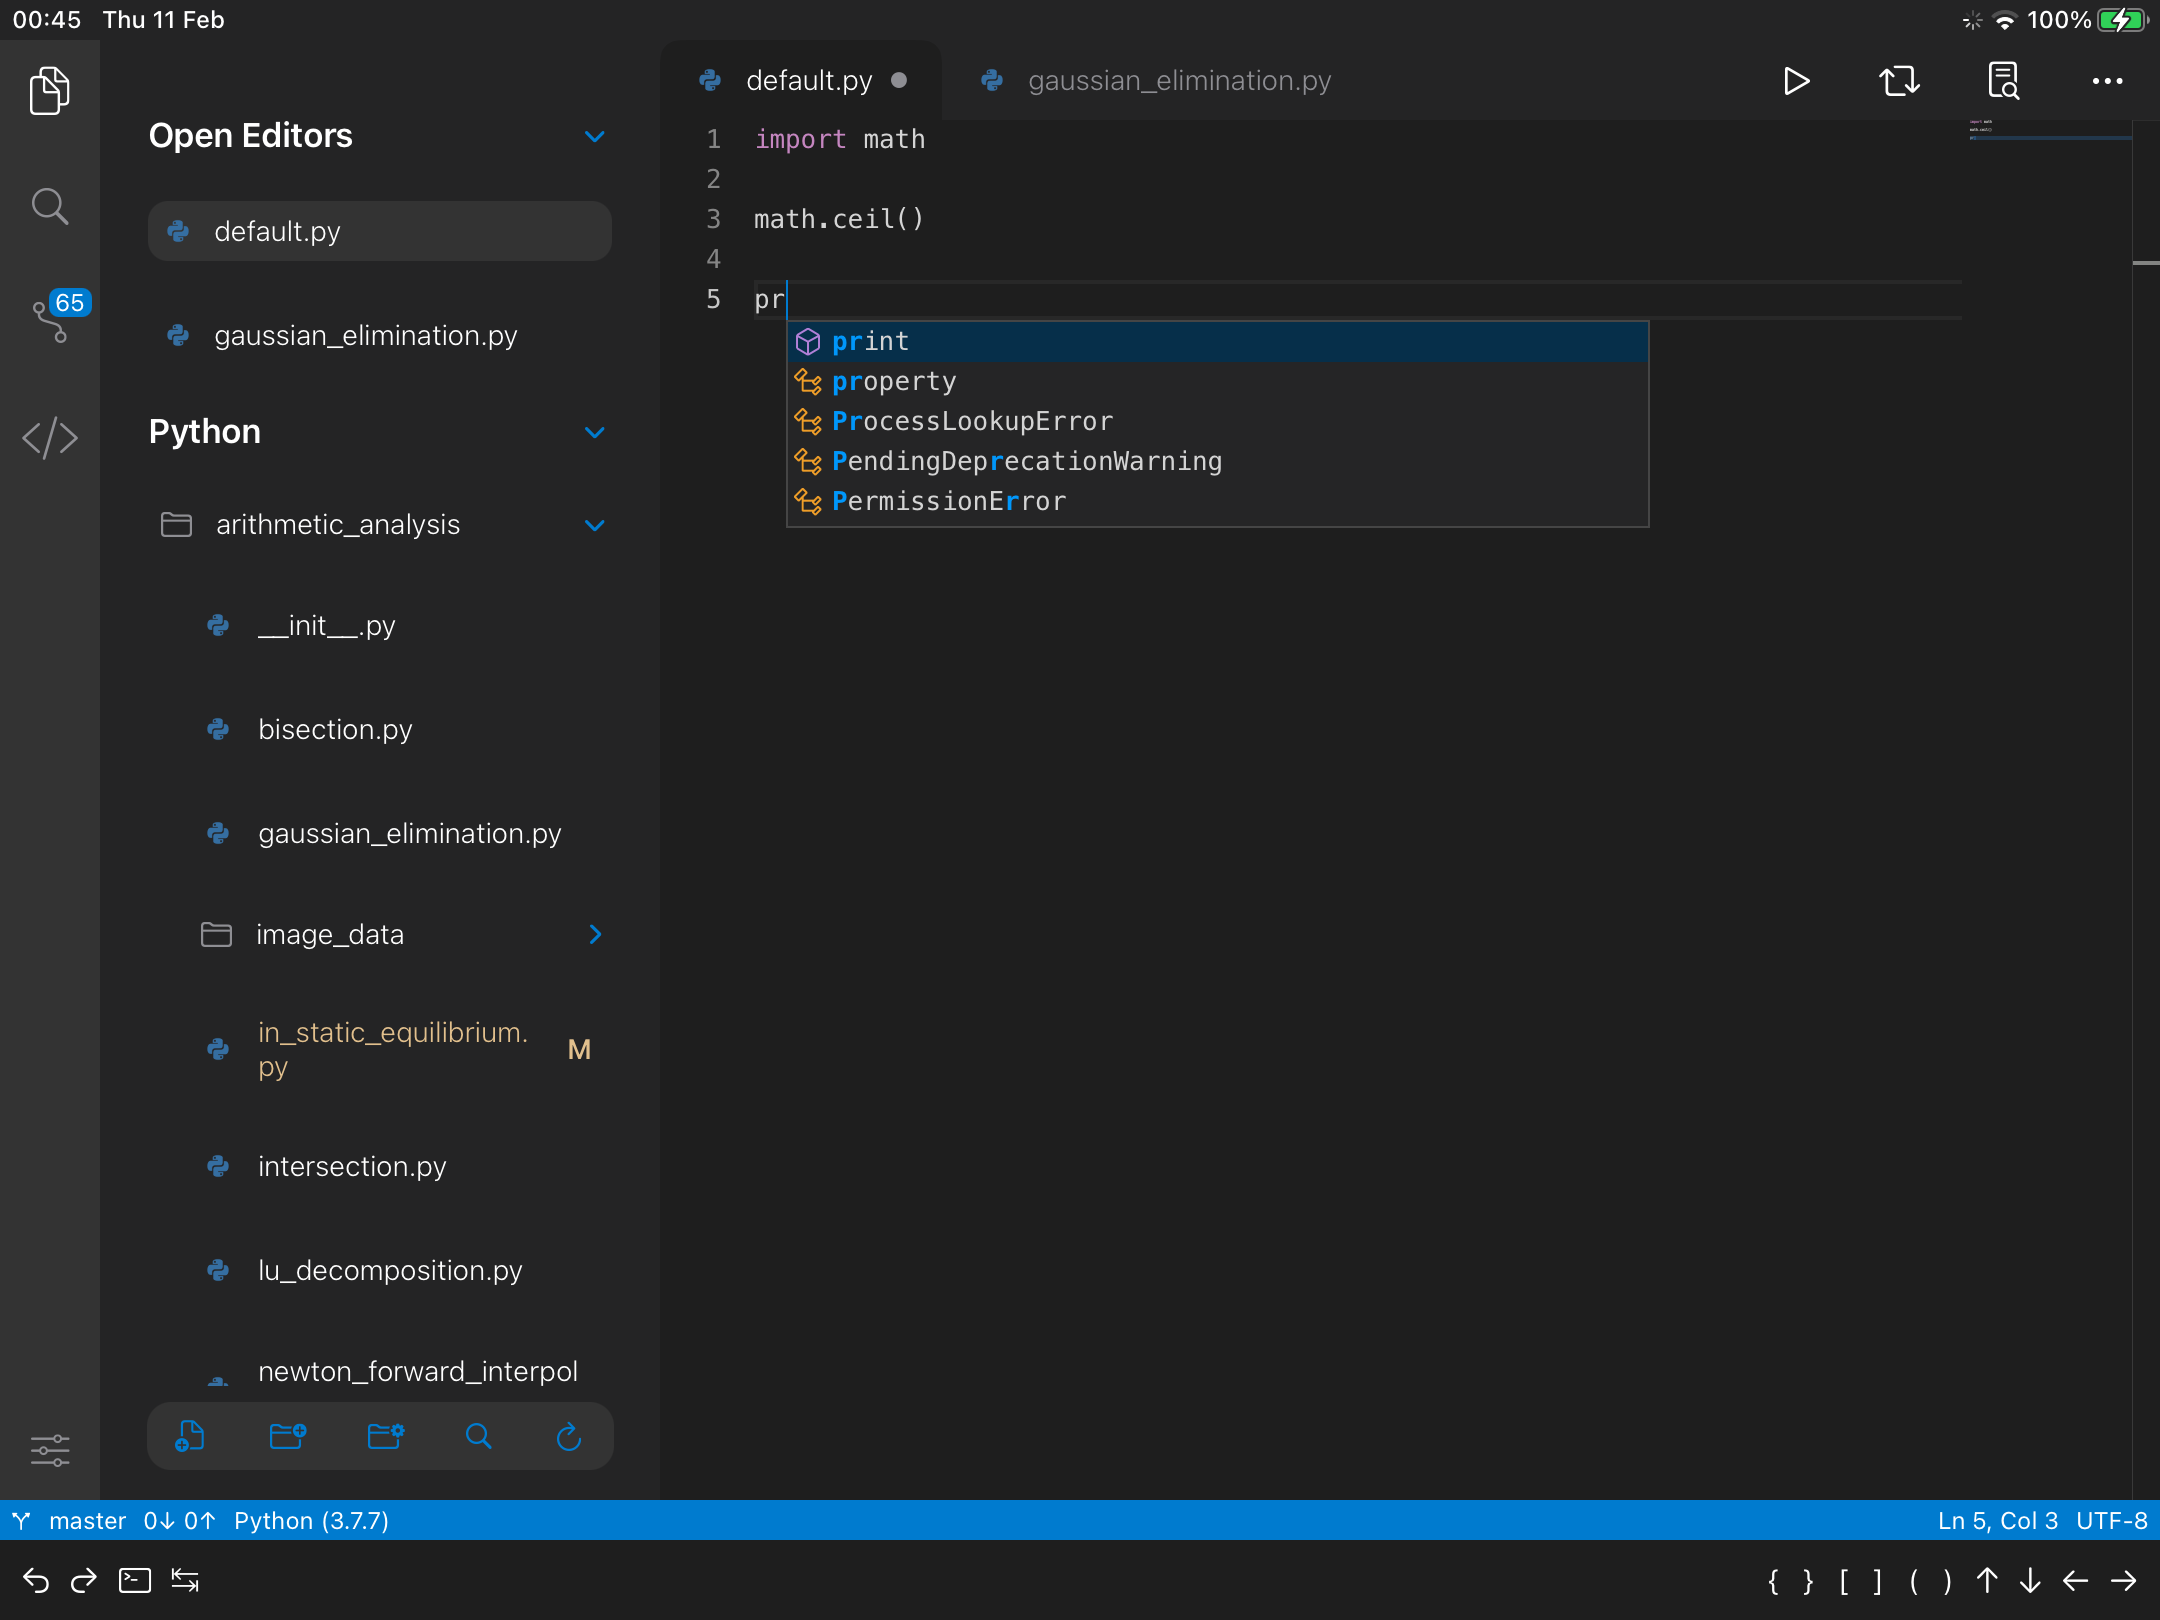Open bisection.py from the file tree
Image resolution: width=2160 pixels, height=1620 pixels.
coord(335,729)
